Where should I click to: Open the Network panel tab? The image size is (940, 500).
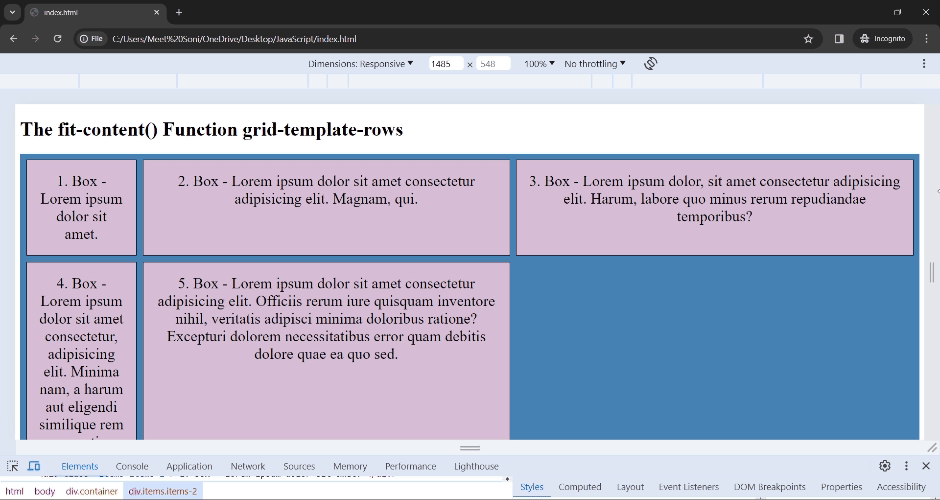pos(248,466)
